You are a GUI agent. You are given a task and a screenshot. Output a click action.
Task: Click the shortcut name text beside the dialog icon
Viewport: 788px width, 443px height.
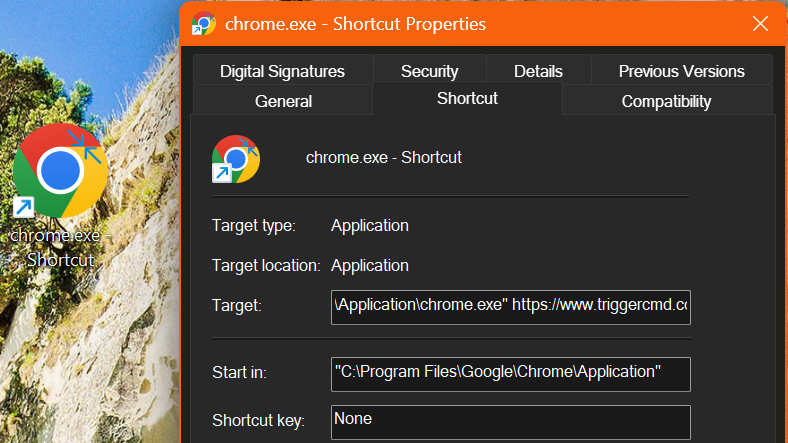point(383,157)
